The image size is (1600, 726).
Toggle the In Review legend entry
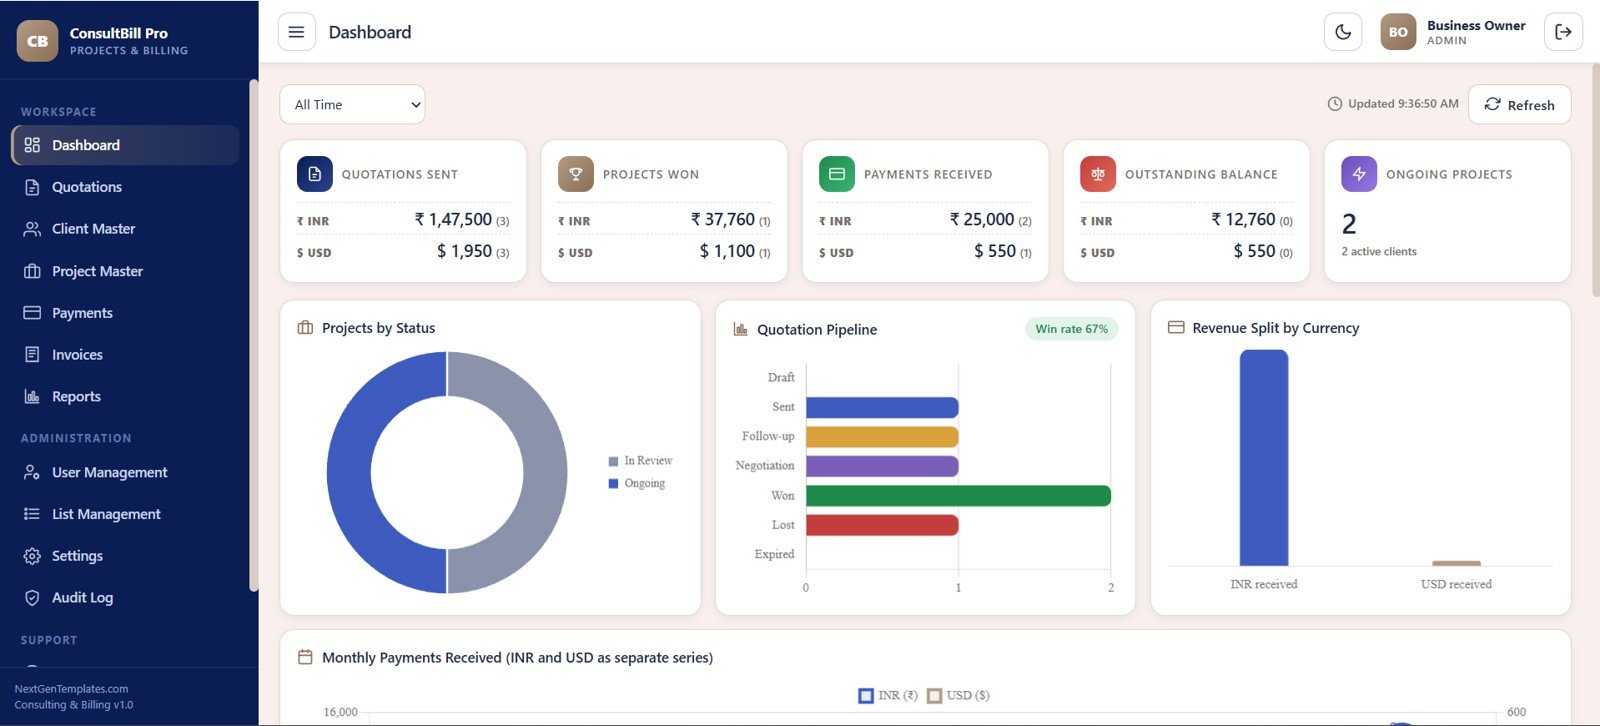pyautogui.click(x=640, y=461)
